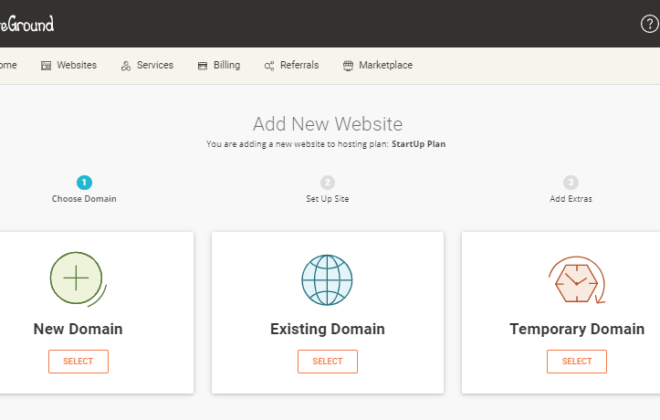This screenshot has height=420, width=660.
Task: Open the help question mark icon
Action: [650, 24]
